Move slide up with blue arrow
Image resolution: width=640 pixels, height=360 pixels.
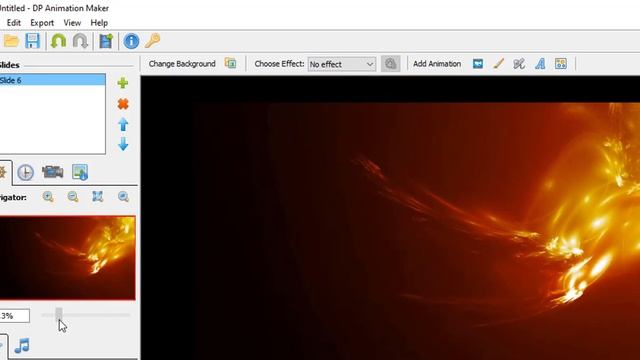(x=123, y=124)
